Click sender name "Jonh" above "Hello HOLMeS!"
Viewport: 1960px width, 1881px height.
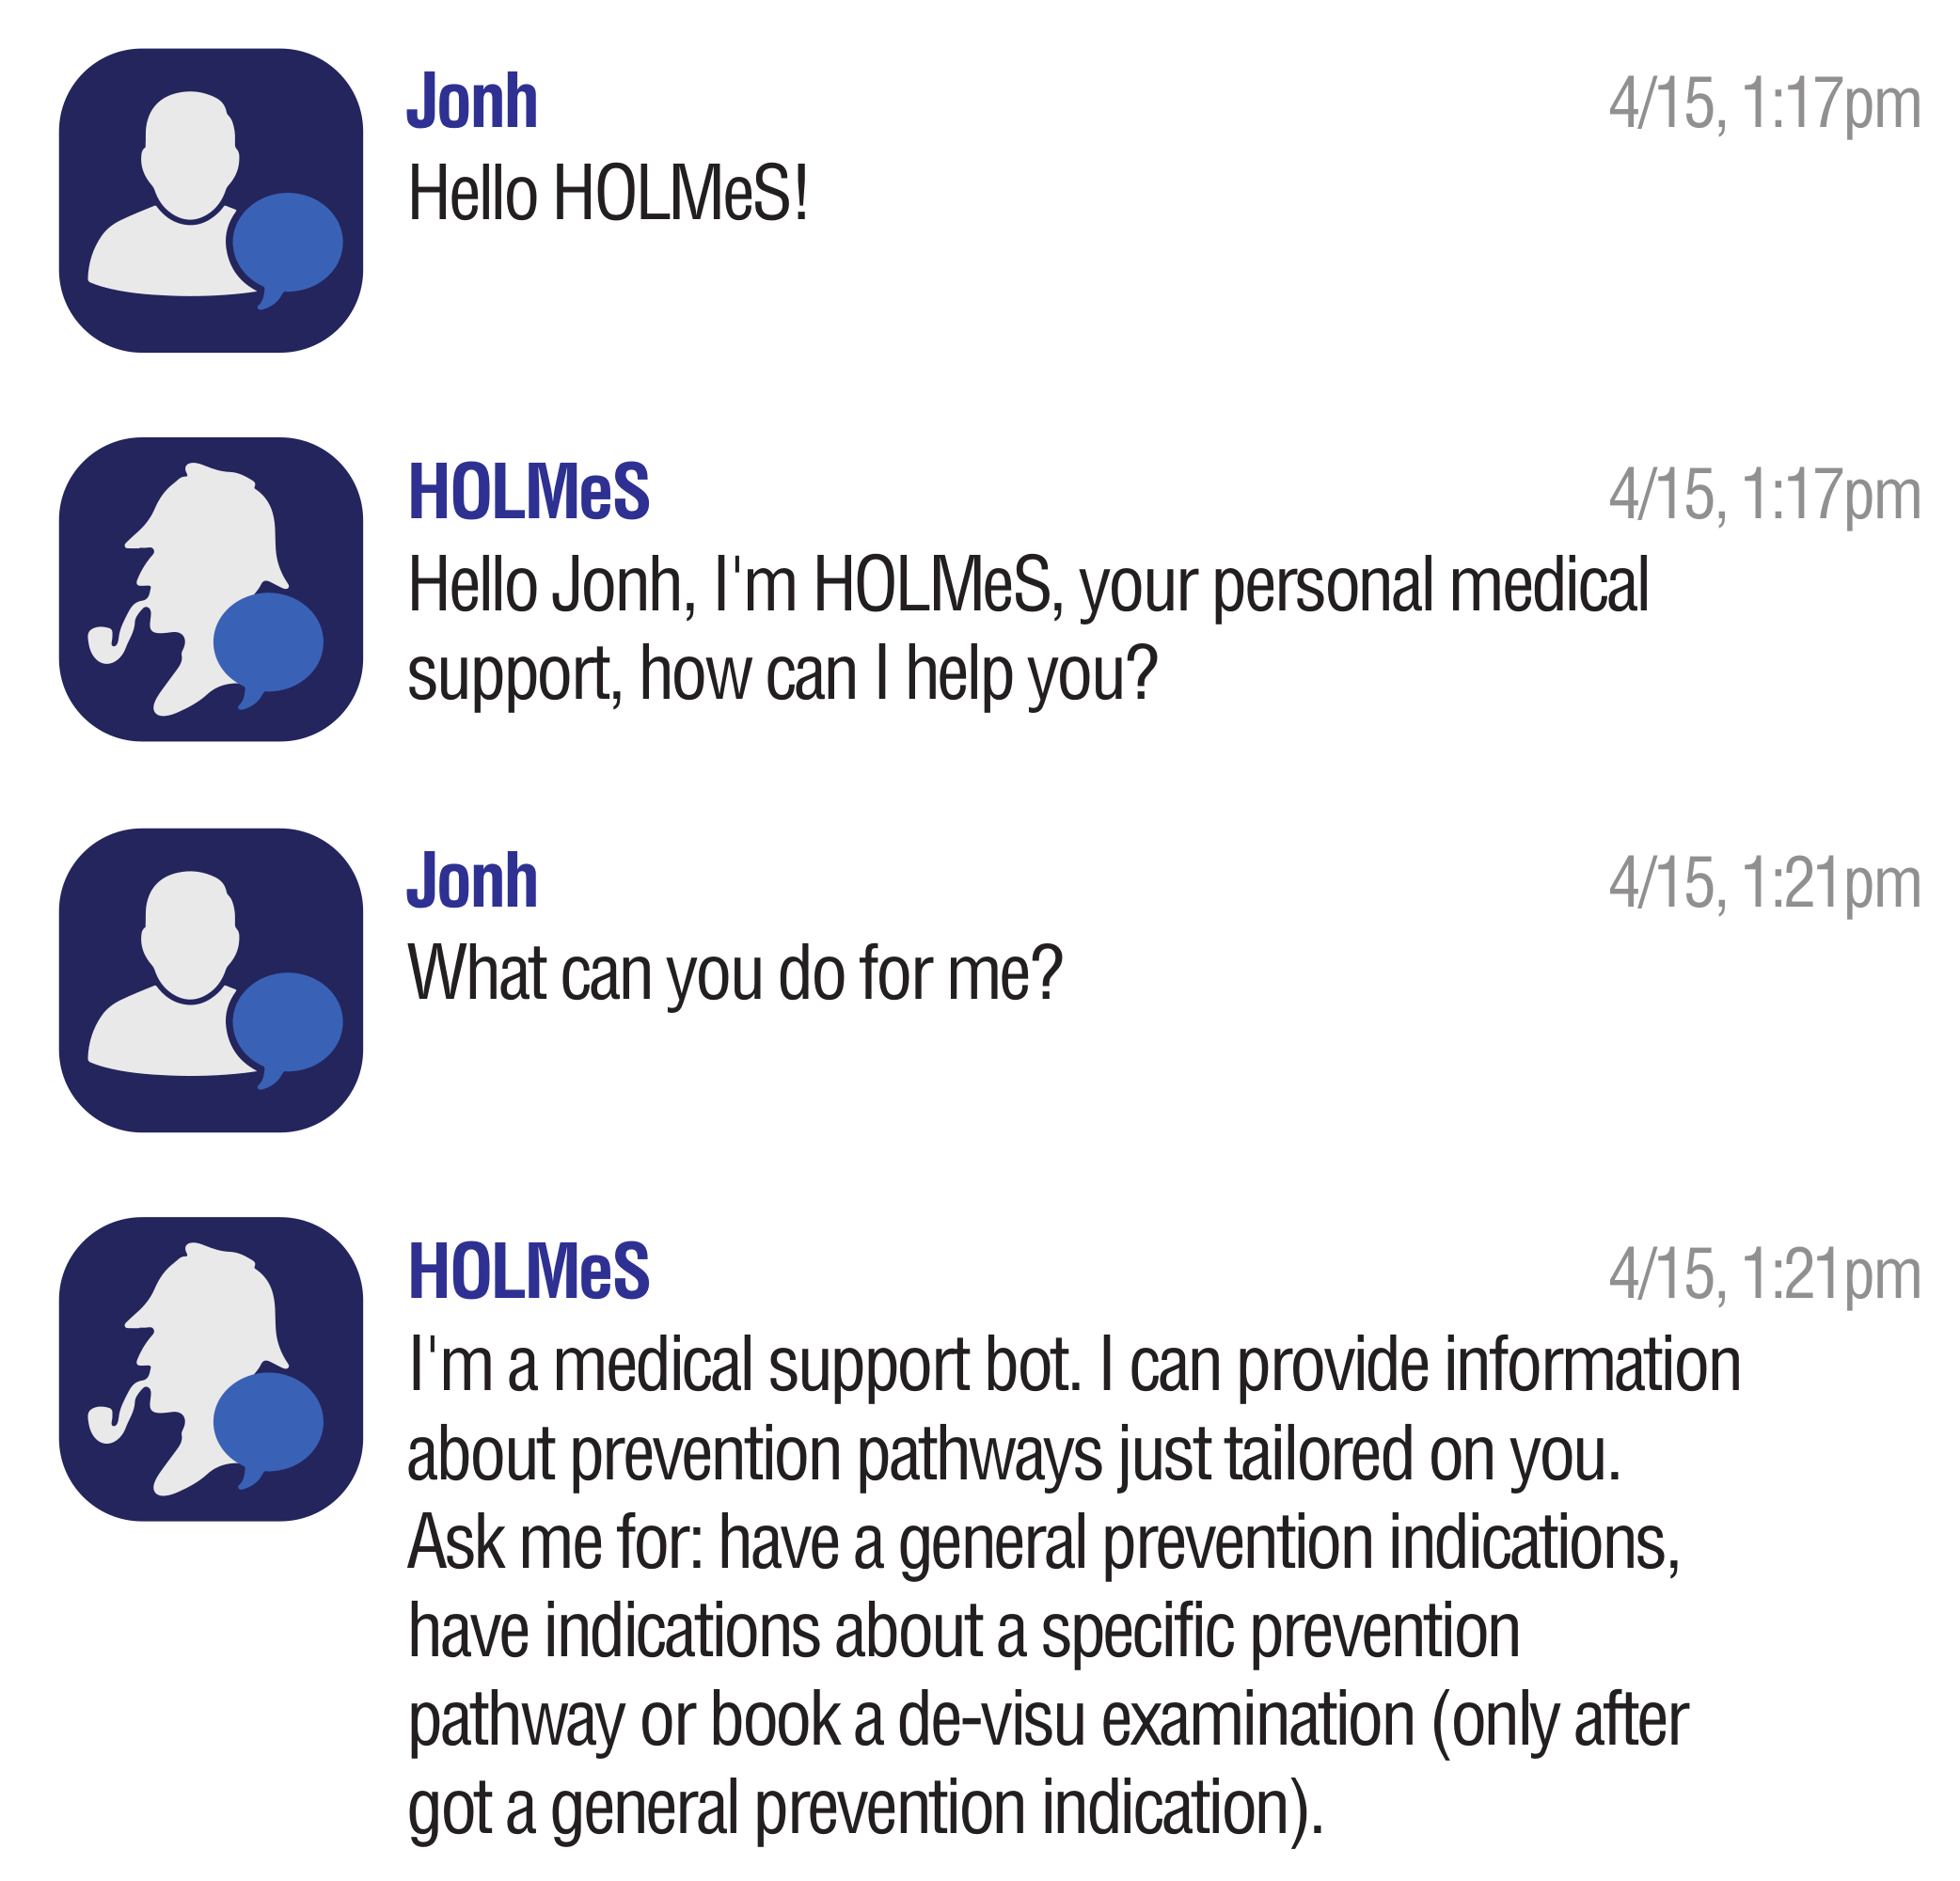pyautogui.click(x=472, y=102)
